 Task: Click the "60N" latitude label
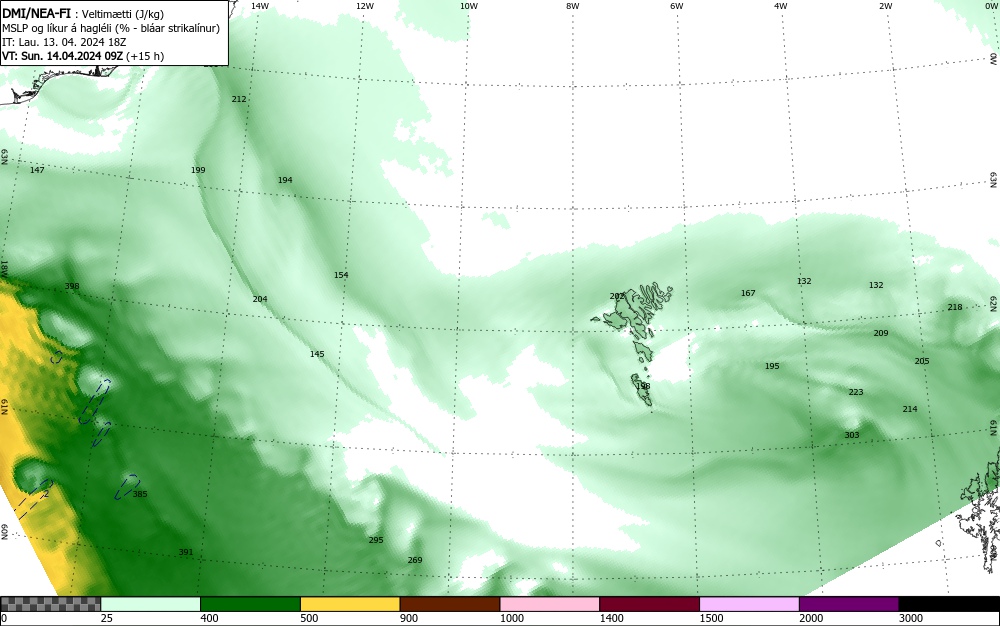click(x=4, y=532)
